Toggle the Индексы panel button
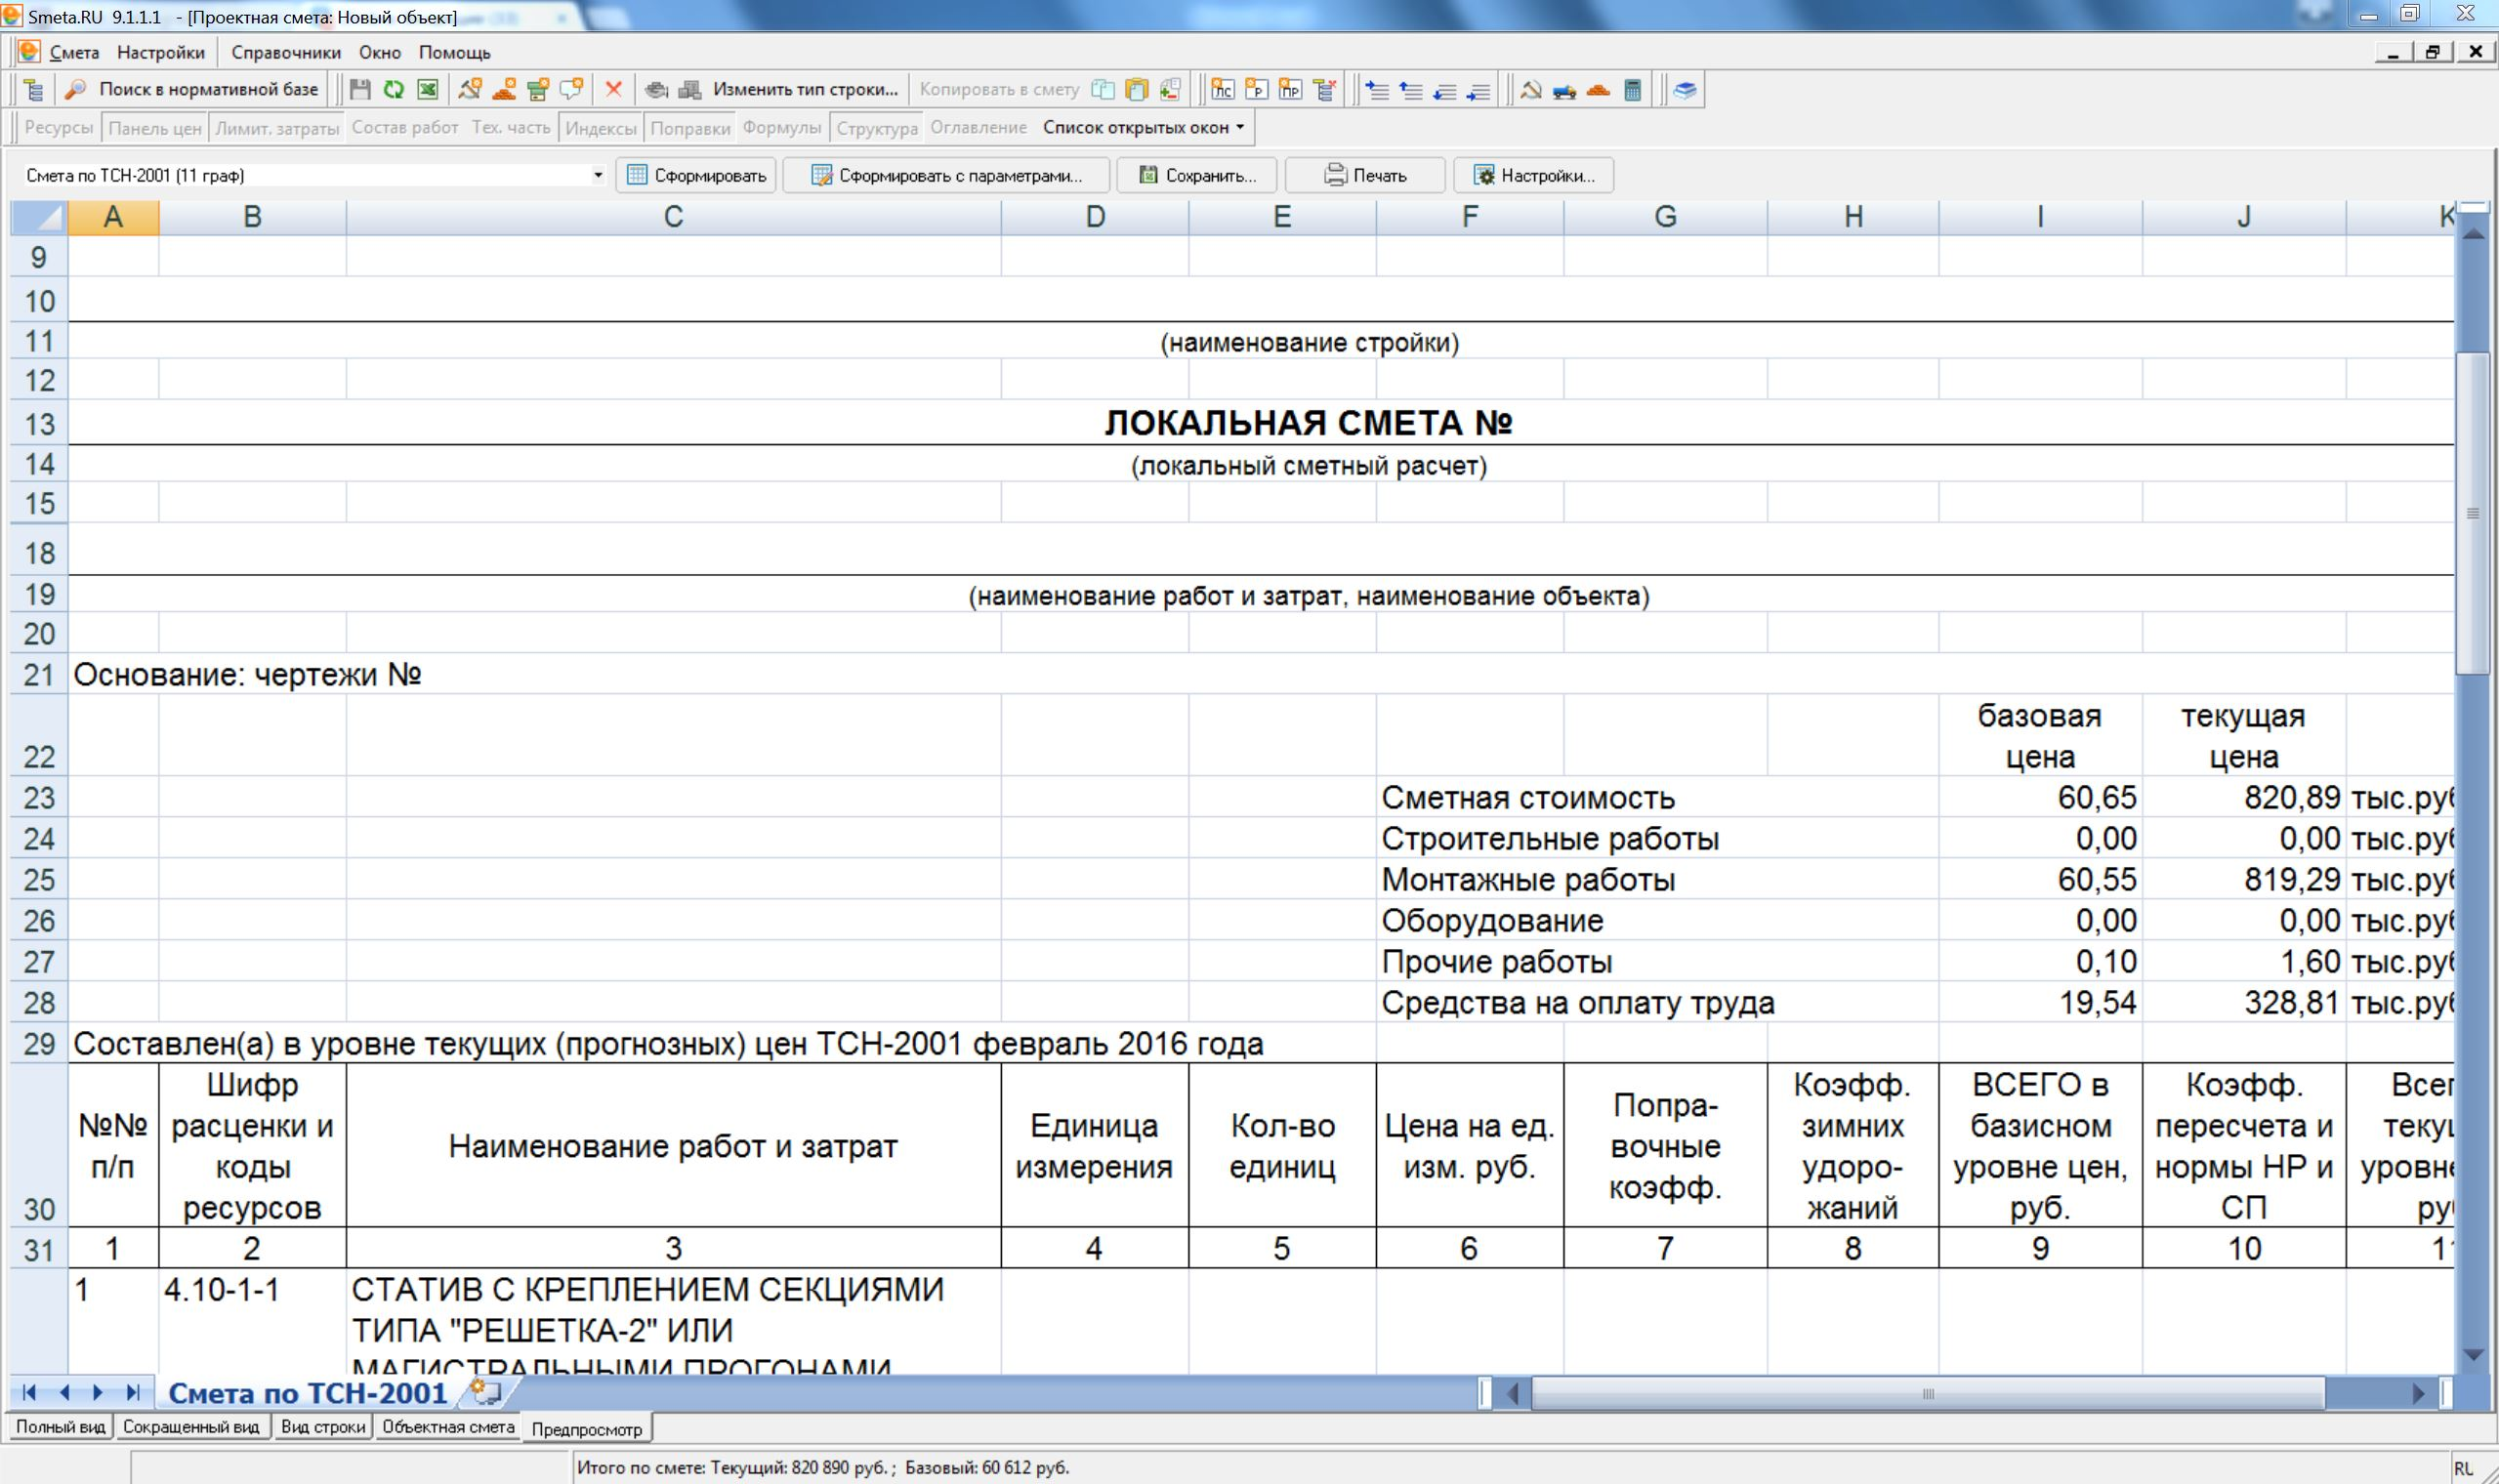Screen dimensions: 2499x1484 point(601,128)
